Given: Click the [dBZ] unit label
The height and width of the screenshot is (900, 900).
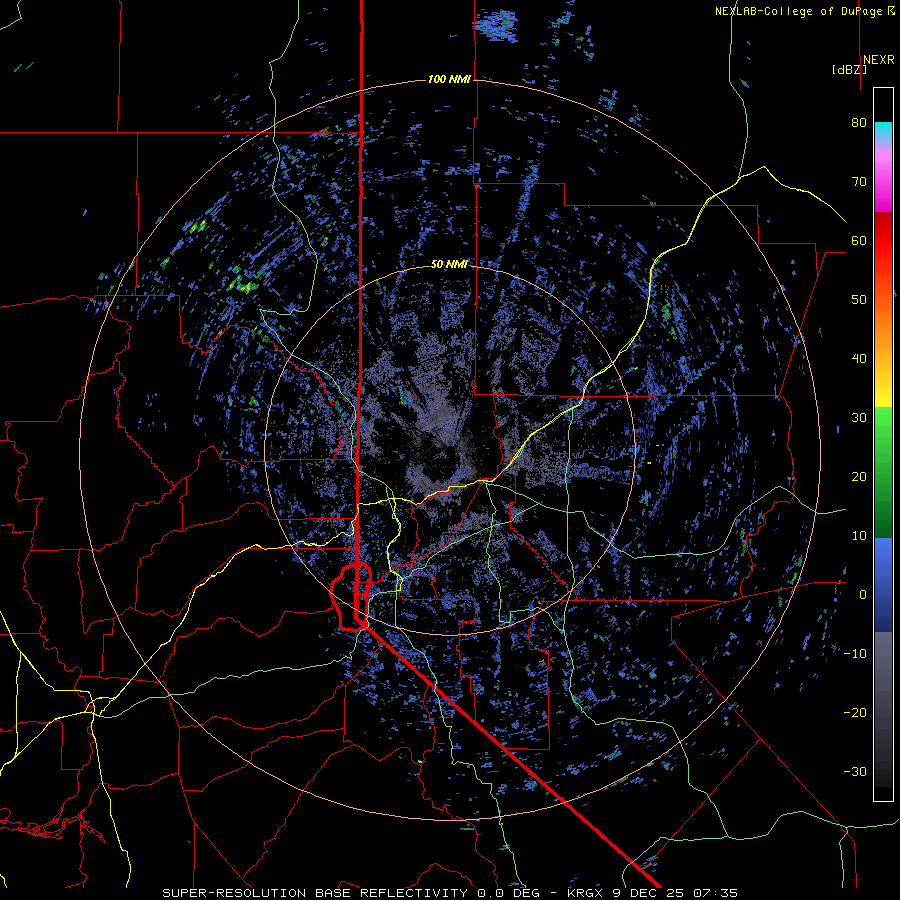Looking at the screenshot, I should click(849, 70).
